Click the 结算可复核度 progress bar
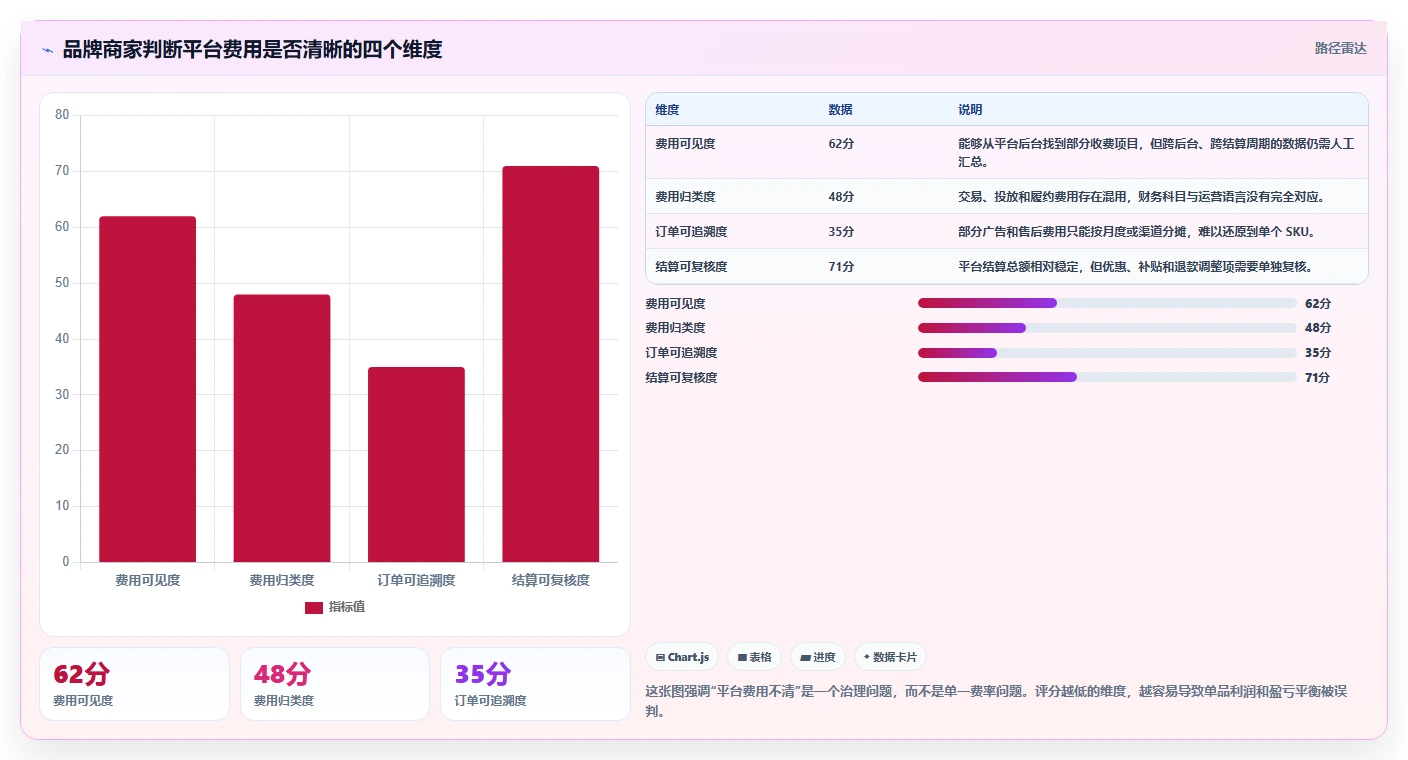This screenshot has width=1408, height=760. coord(1107,377)
